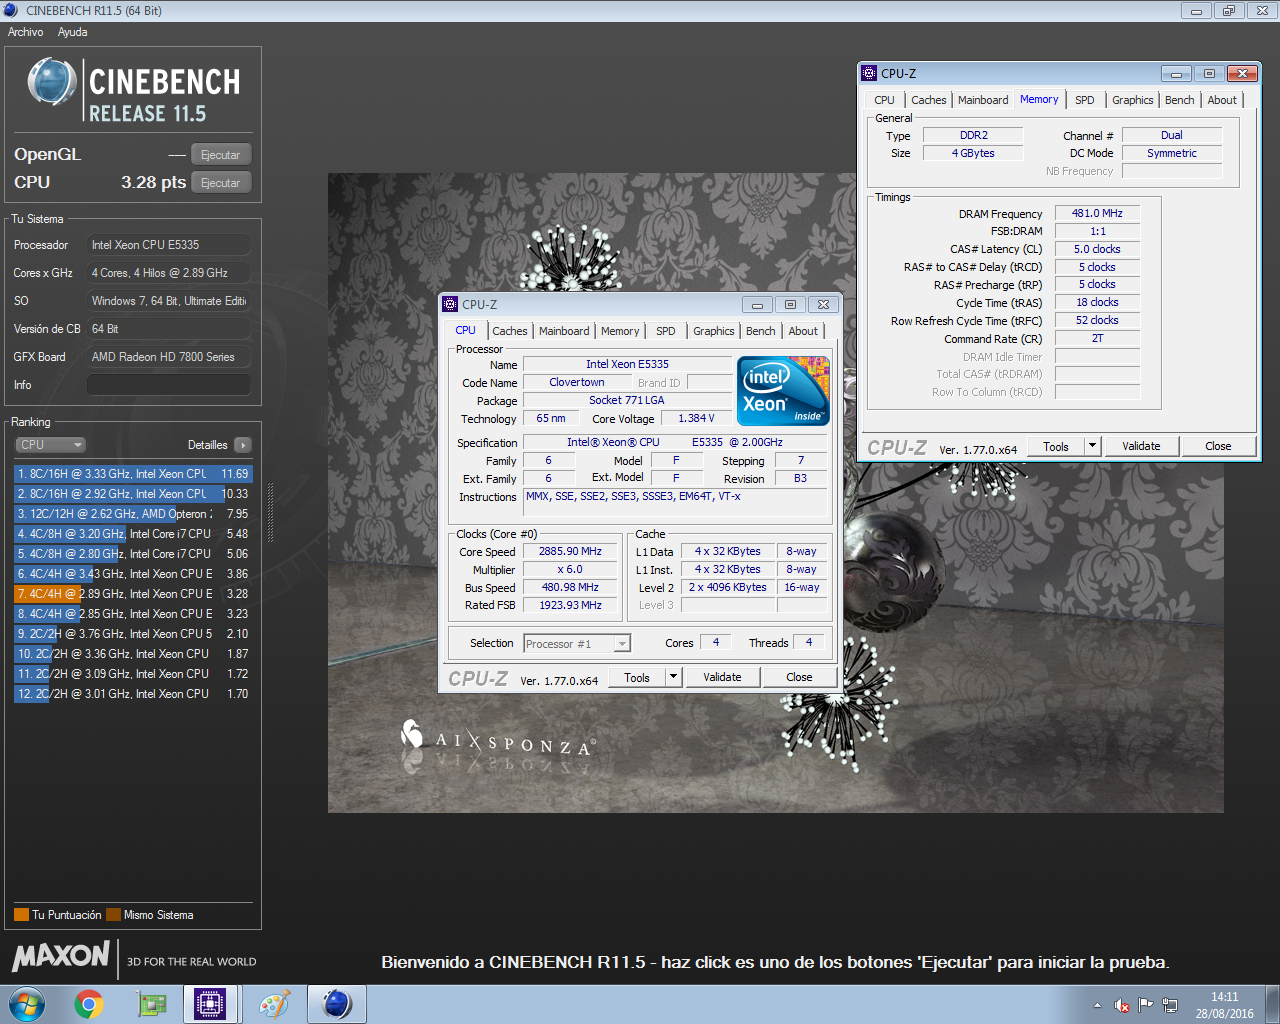Image resolution: width=1280 pixels, height=1024 pixels.
Task: Open the Windows Start menu orb
Action: 27,1004
